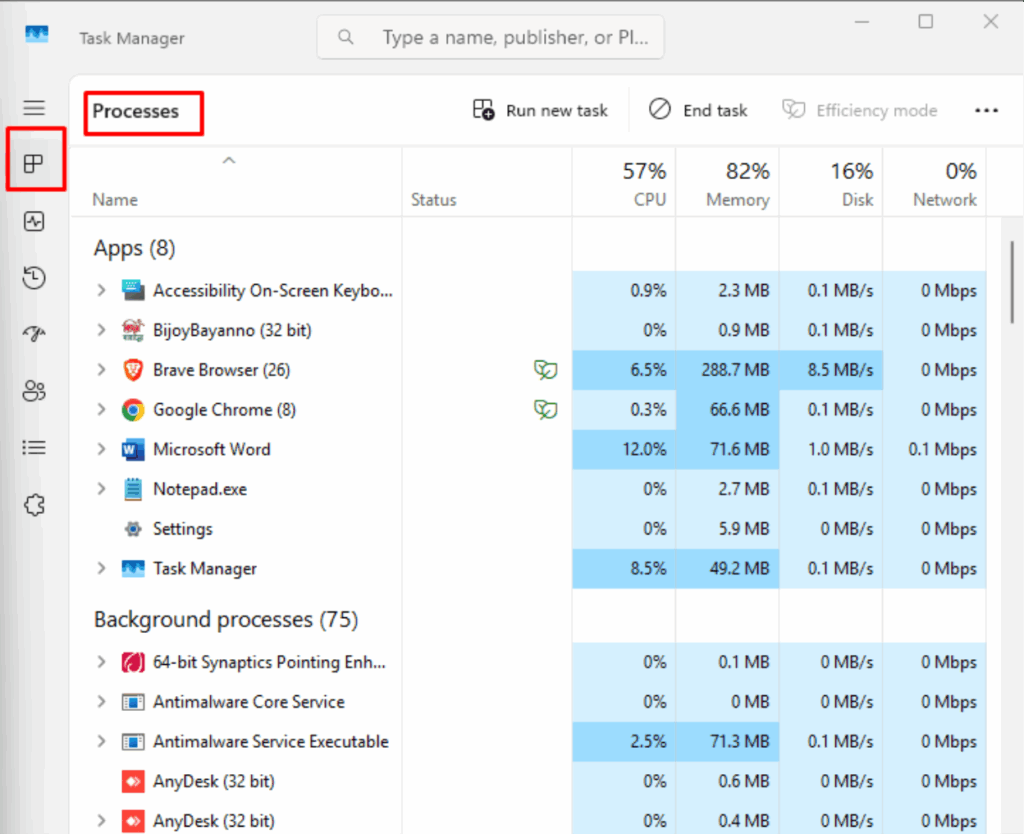Screen dimensions: 1024x834
Task: Click Google Chrome efficiency leaf icon
Action: click(x=545, y=409)
